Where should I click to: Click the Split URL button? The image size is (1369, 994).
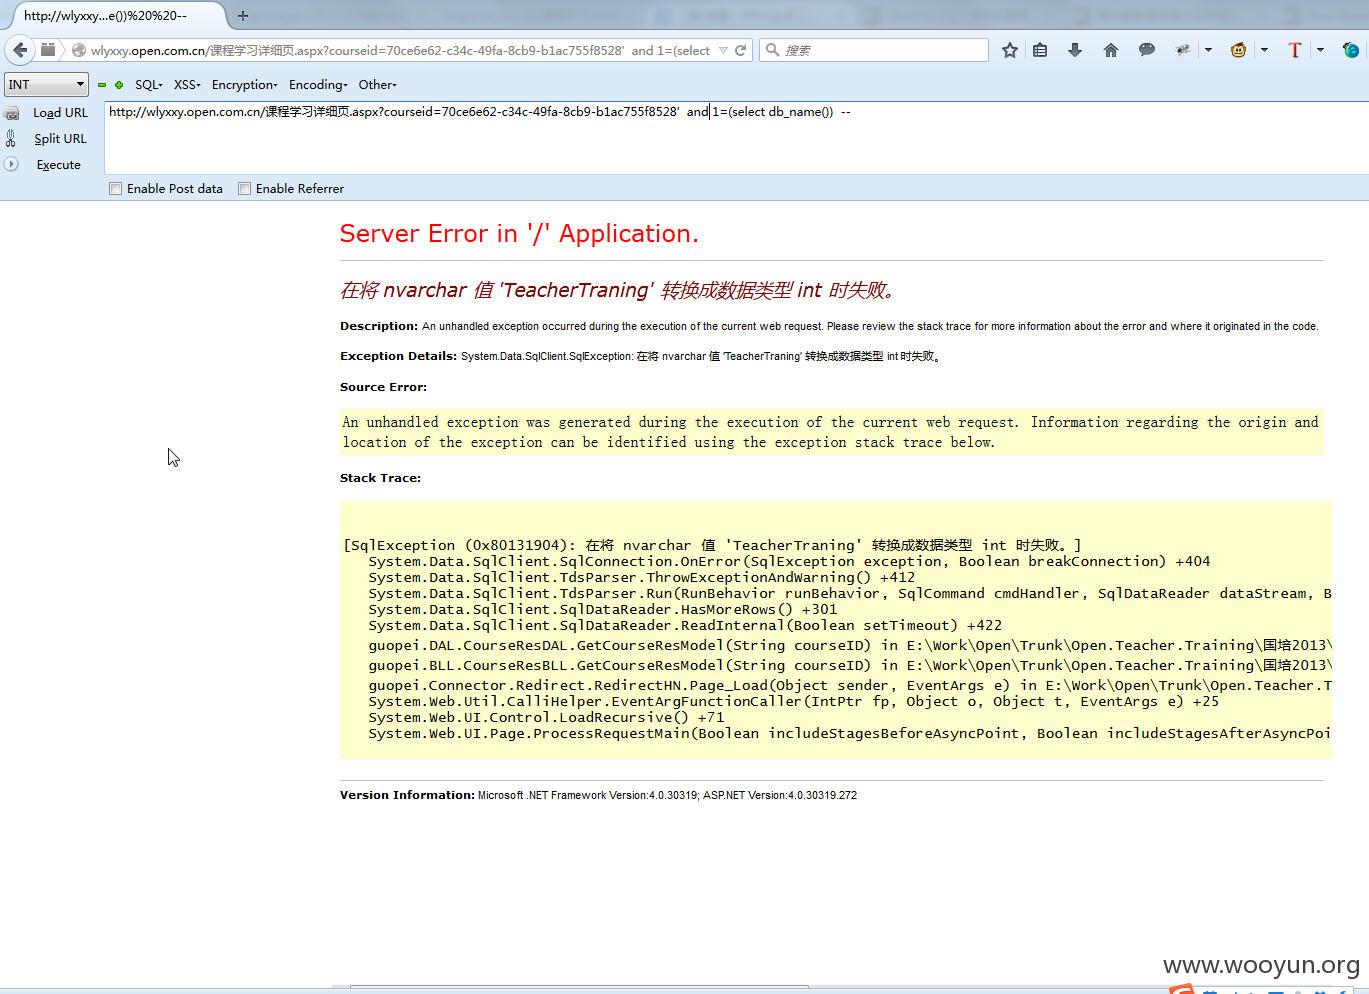[60, 139]
